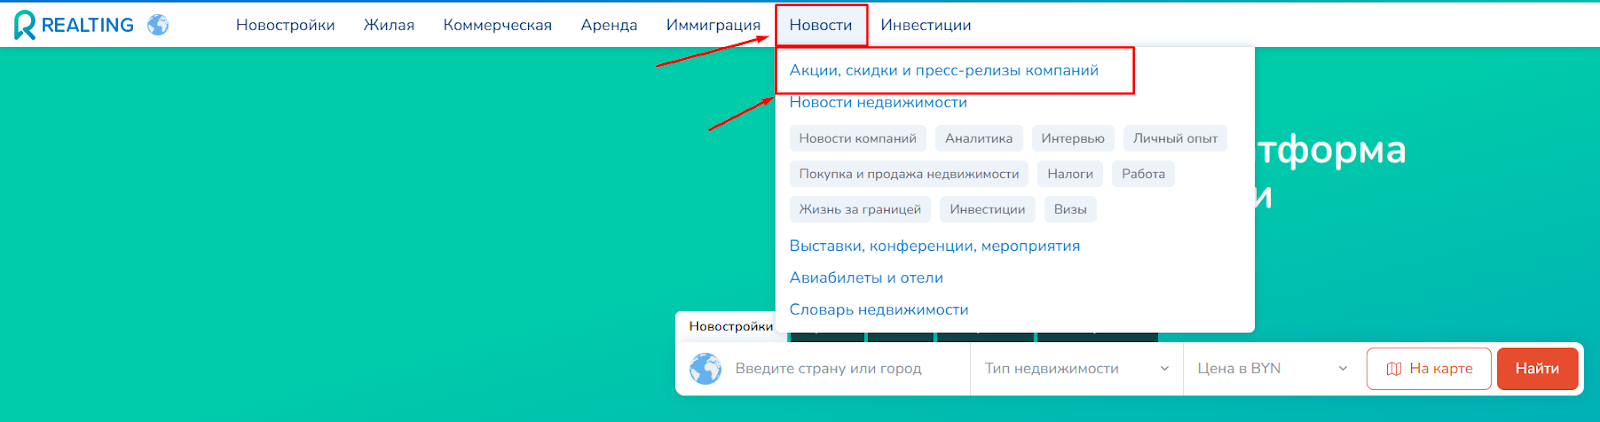The width and height of the screenshot is (1600, 422).
Task: Open the «Новости» item in the top navigation
Action: (820, 25)
